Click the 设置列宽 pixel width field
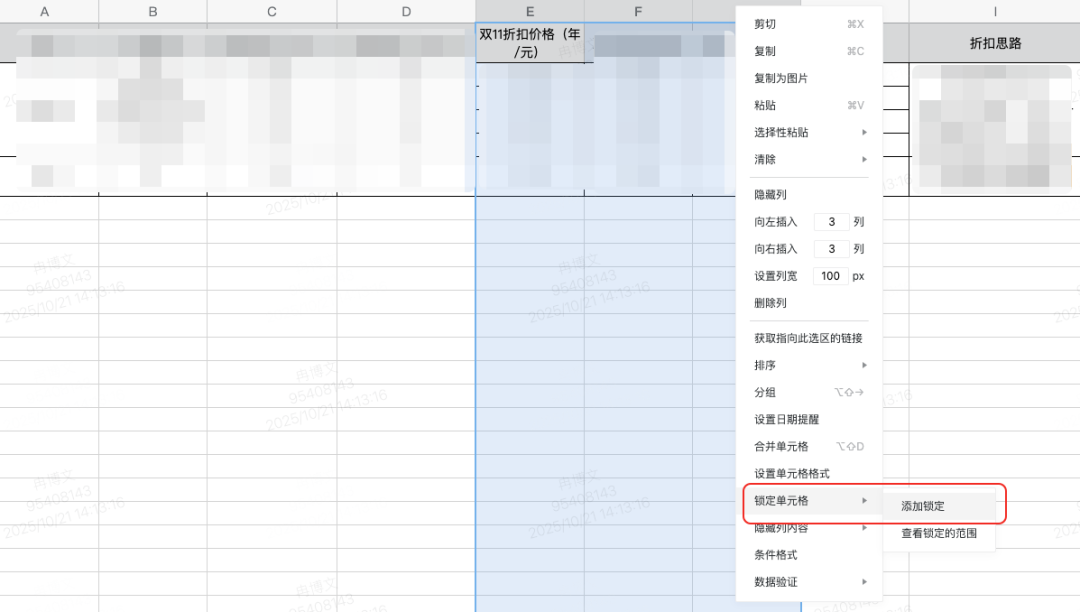This screenshot has width=1080, height=612. pyautogui.click(x=830, y=276)
